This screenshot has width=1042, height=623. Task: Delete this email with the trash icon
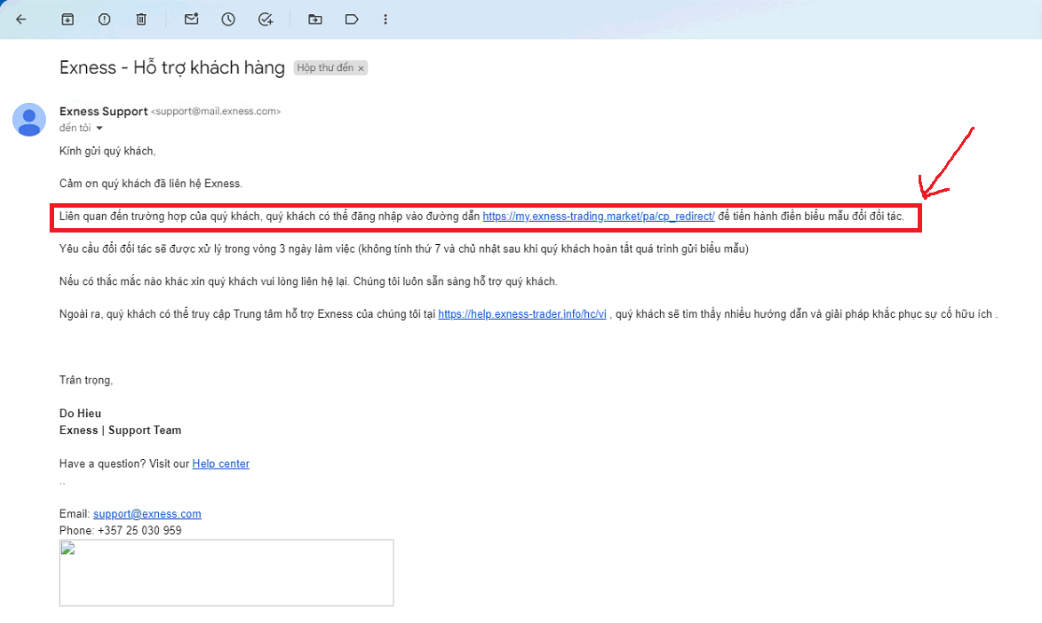coord(141,19)
